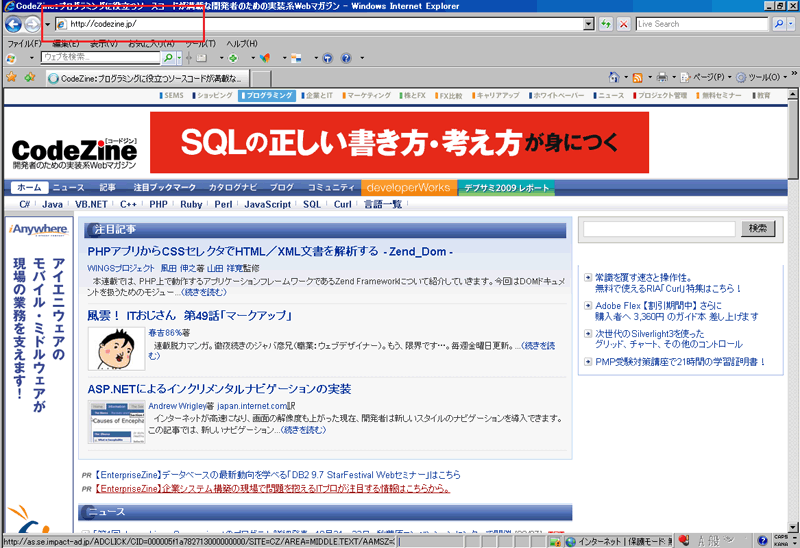Click the blue question mark help toolbar icon
Viewport: 800px width, 548px height.
pyautogui.click(x=346, y=58)
